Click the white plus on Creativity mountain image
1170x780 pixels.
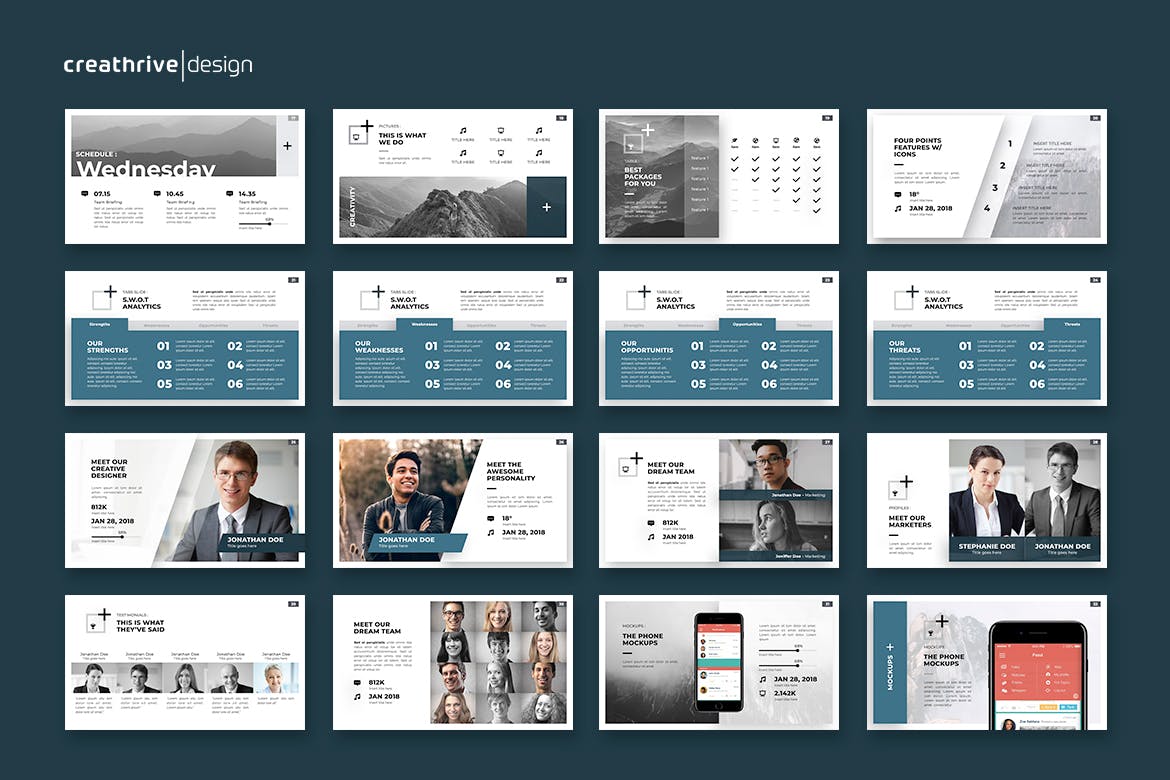[546, 207]
